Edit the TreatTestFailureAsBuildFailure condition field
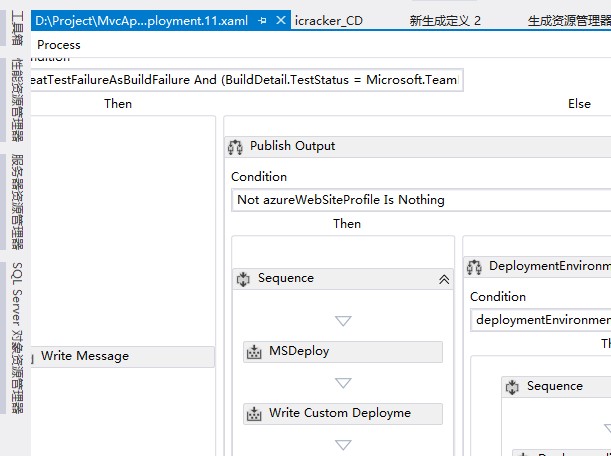Image resolution: width=611 pixels, height=456 pixels. 247,80
